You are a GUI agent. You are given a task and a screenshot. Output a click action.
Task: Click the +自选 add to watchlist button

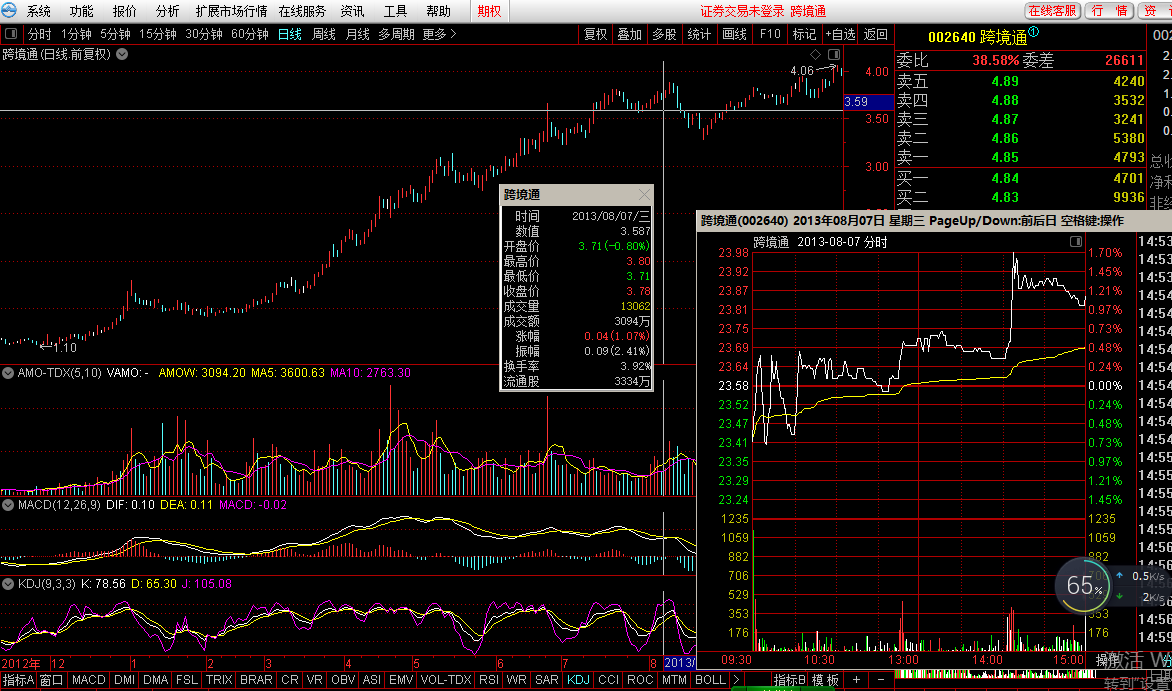click(840, 34)
